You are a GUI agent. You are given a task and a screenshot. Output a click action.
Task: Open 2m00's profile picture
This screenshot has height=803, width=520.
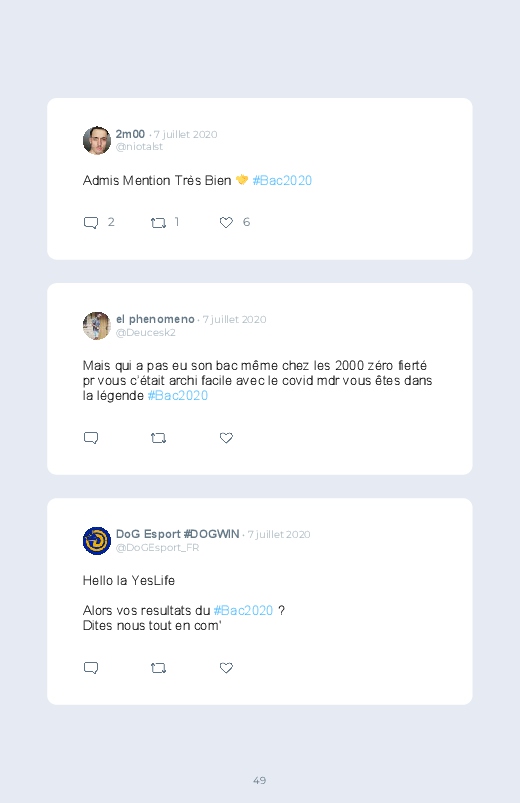tap(97, 140)
